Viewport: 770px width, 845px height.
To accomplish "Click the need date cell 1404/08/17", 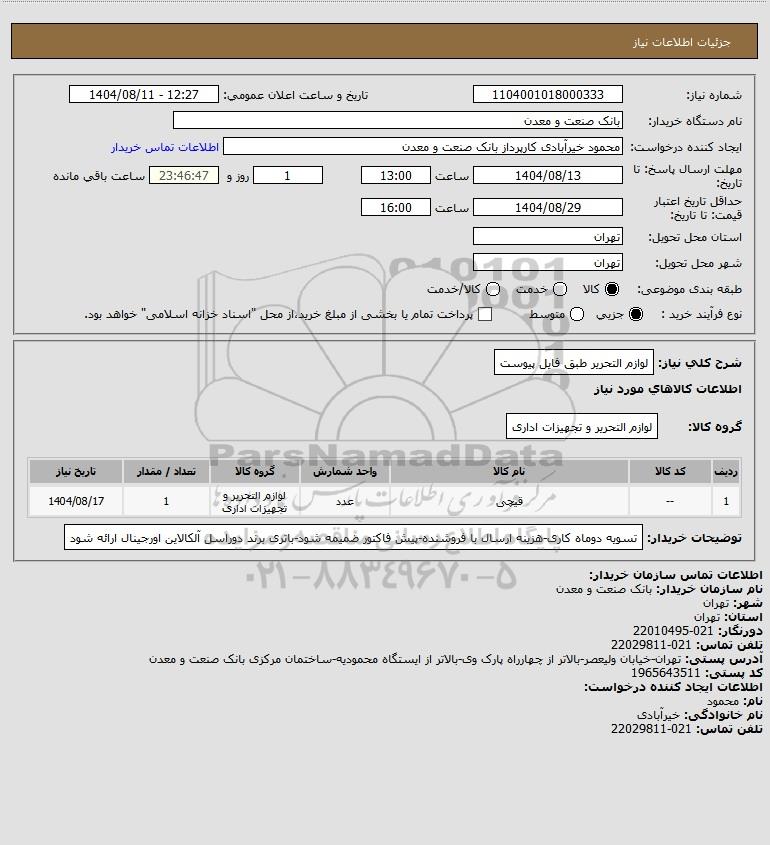I will click(x=76, y=501).
